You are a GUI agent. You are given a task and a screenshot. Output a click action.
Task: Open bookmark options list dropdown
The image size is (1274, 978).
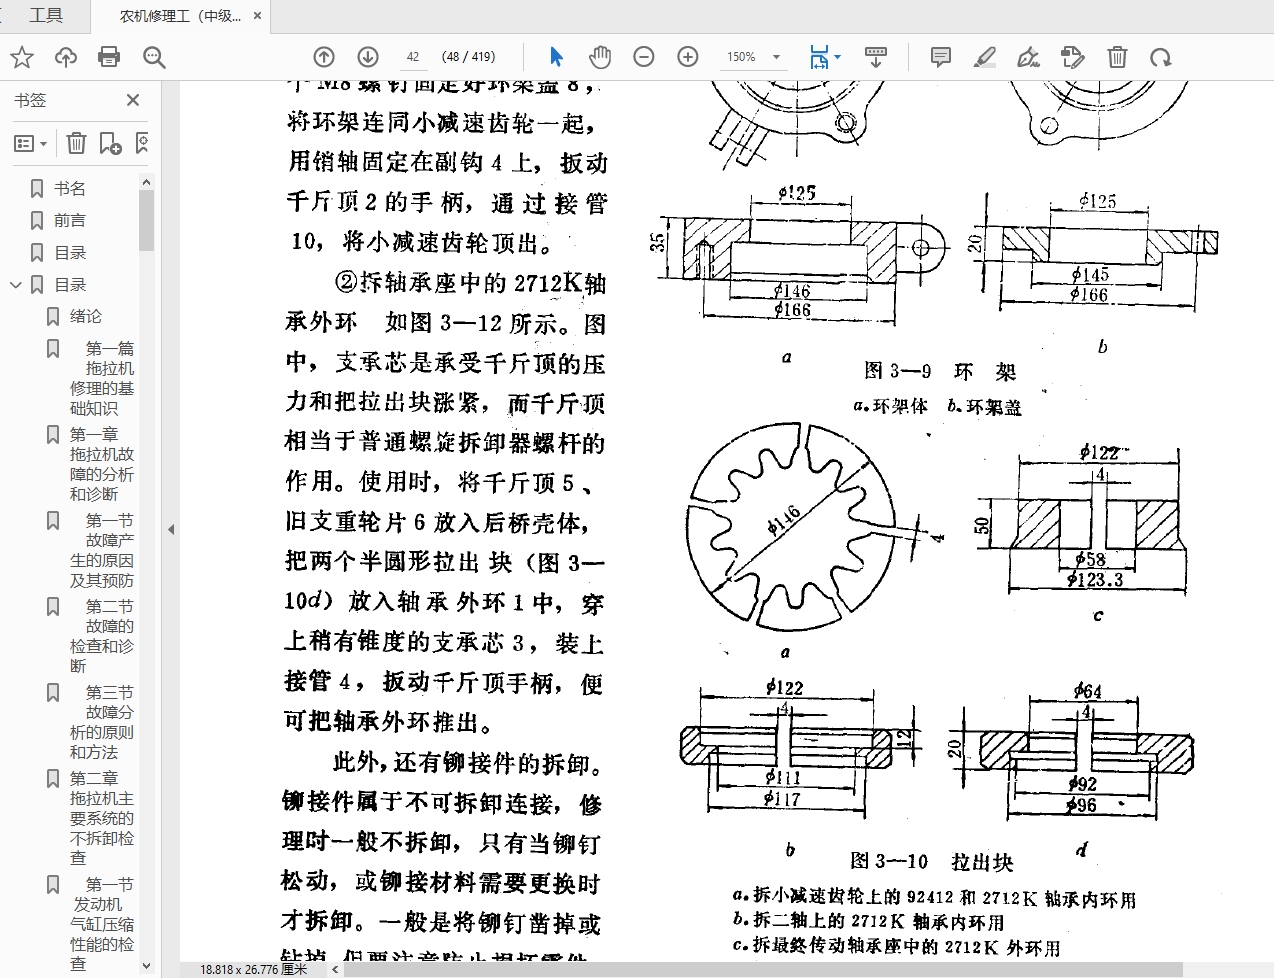pos(30,144)
